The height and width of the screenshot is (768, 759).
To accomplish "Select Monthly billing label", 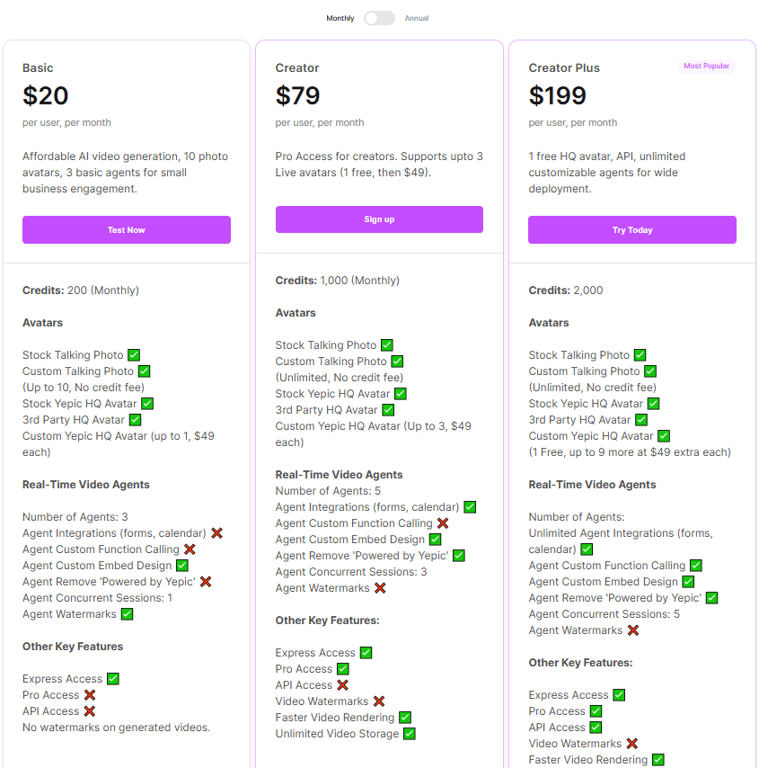I will [340, 18].
